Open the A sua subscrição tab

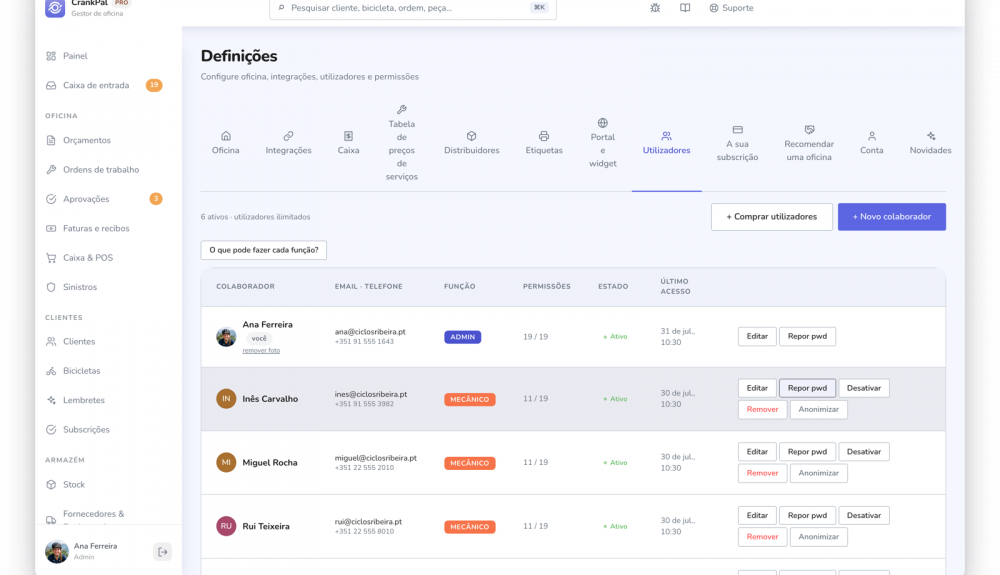click(x=737, y=143)
